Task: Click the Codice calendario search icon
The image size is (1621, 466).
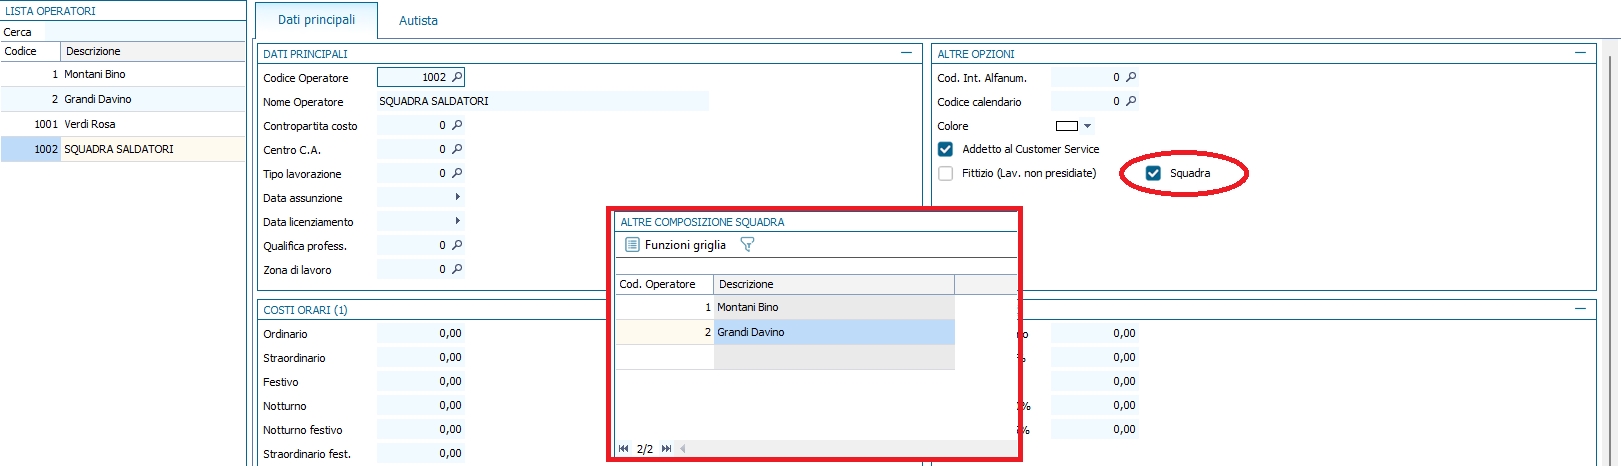Action: coord(1131,101)
